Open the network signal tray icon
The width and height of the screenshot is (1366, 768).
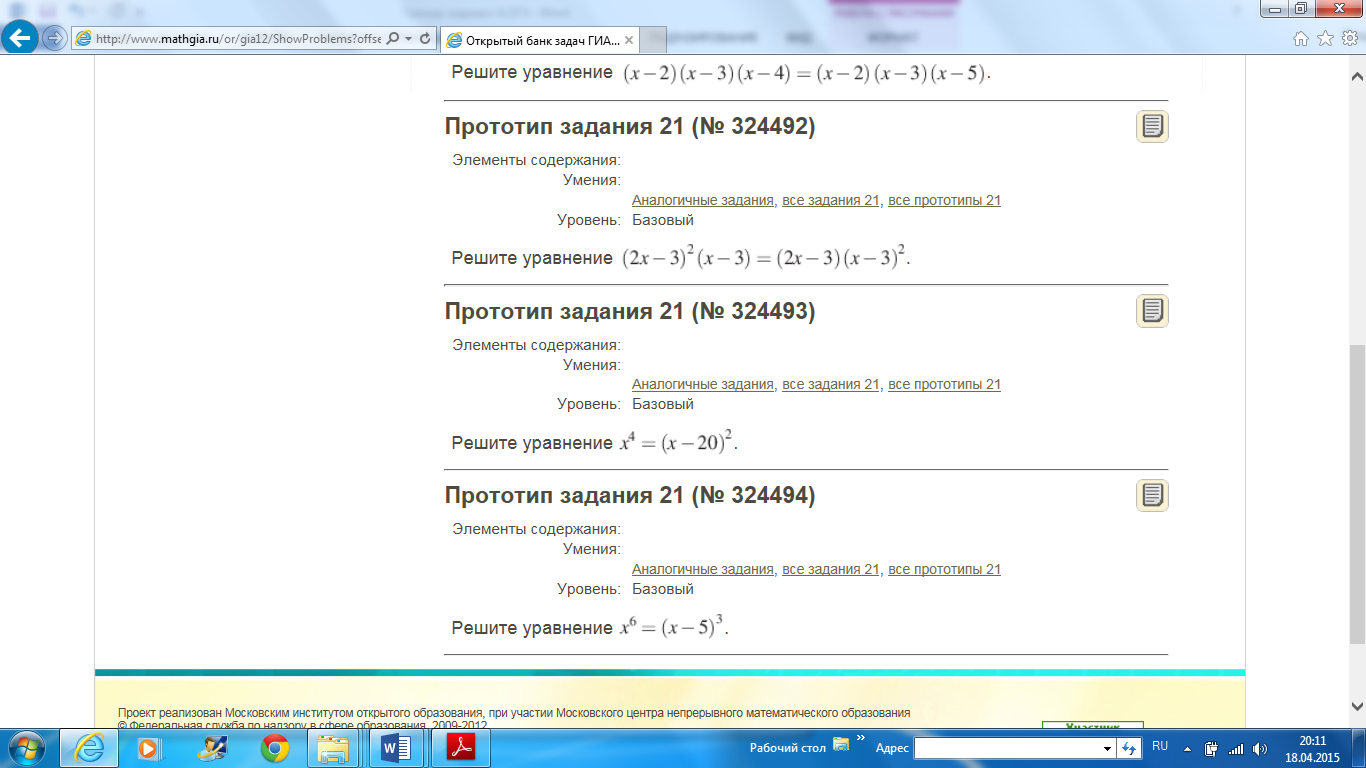pyautogui.click(x=1236, y=748)
